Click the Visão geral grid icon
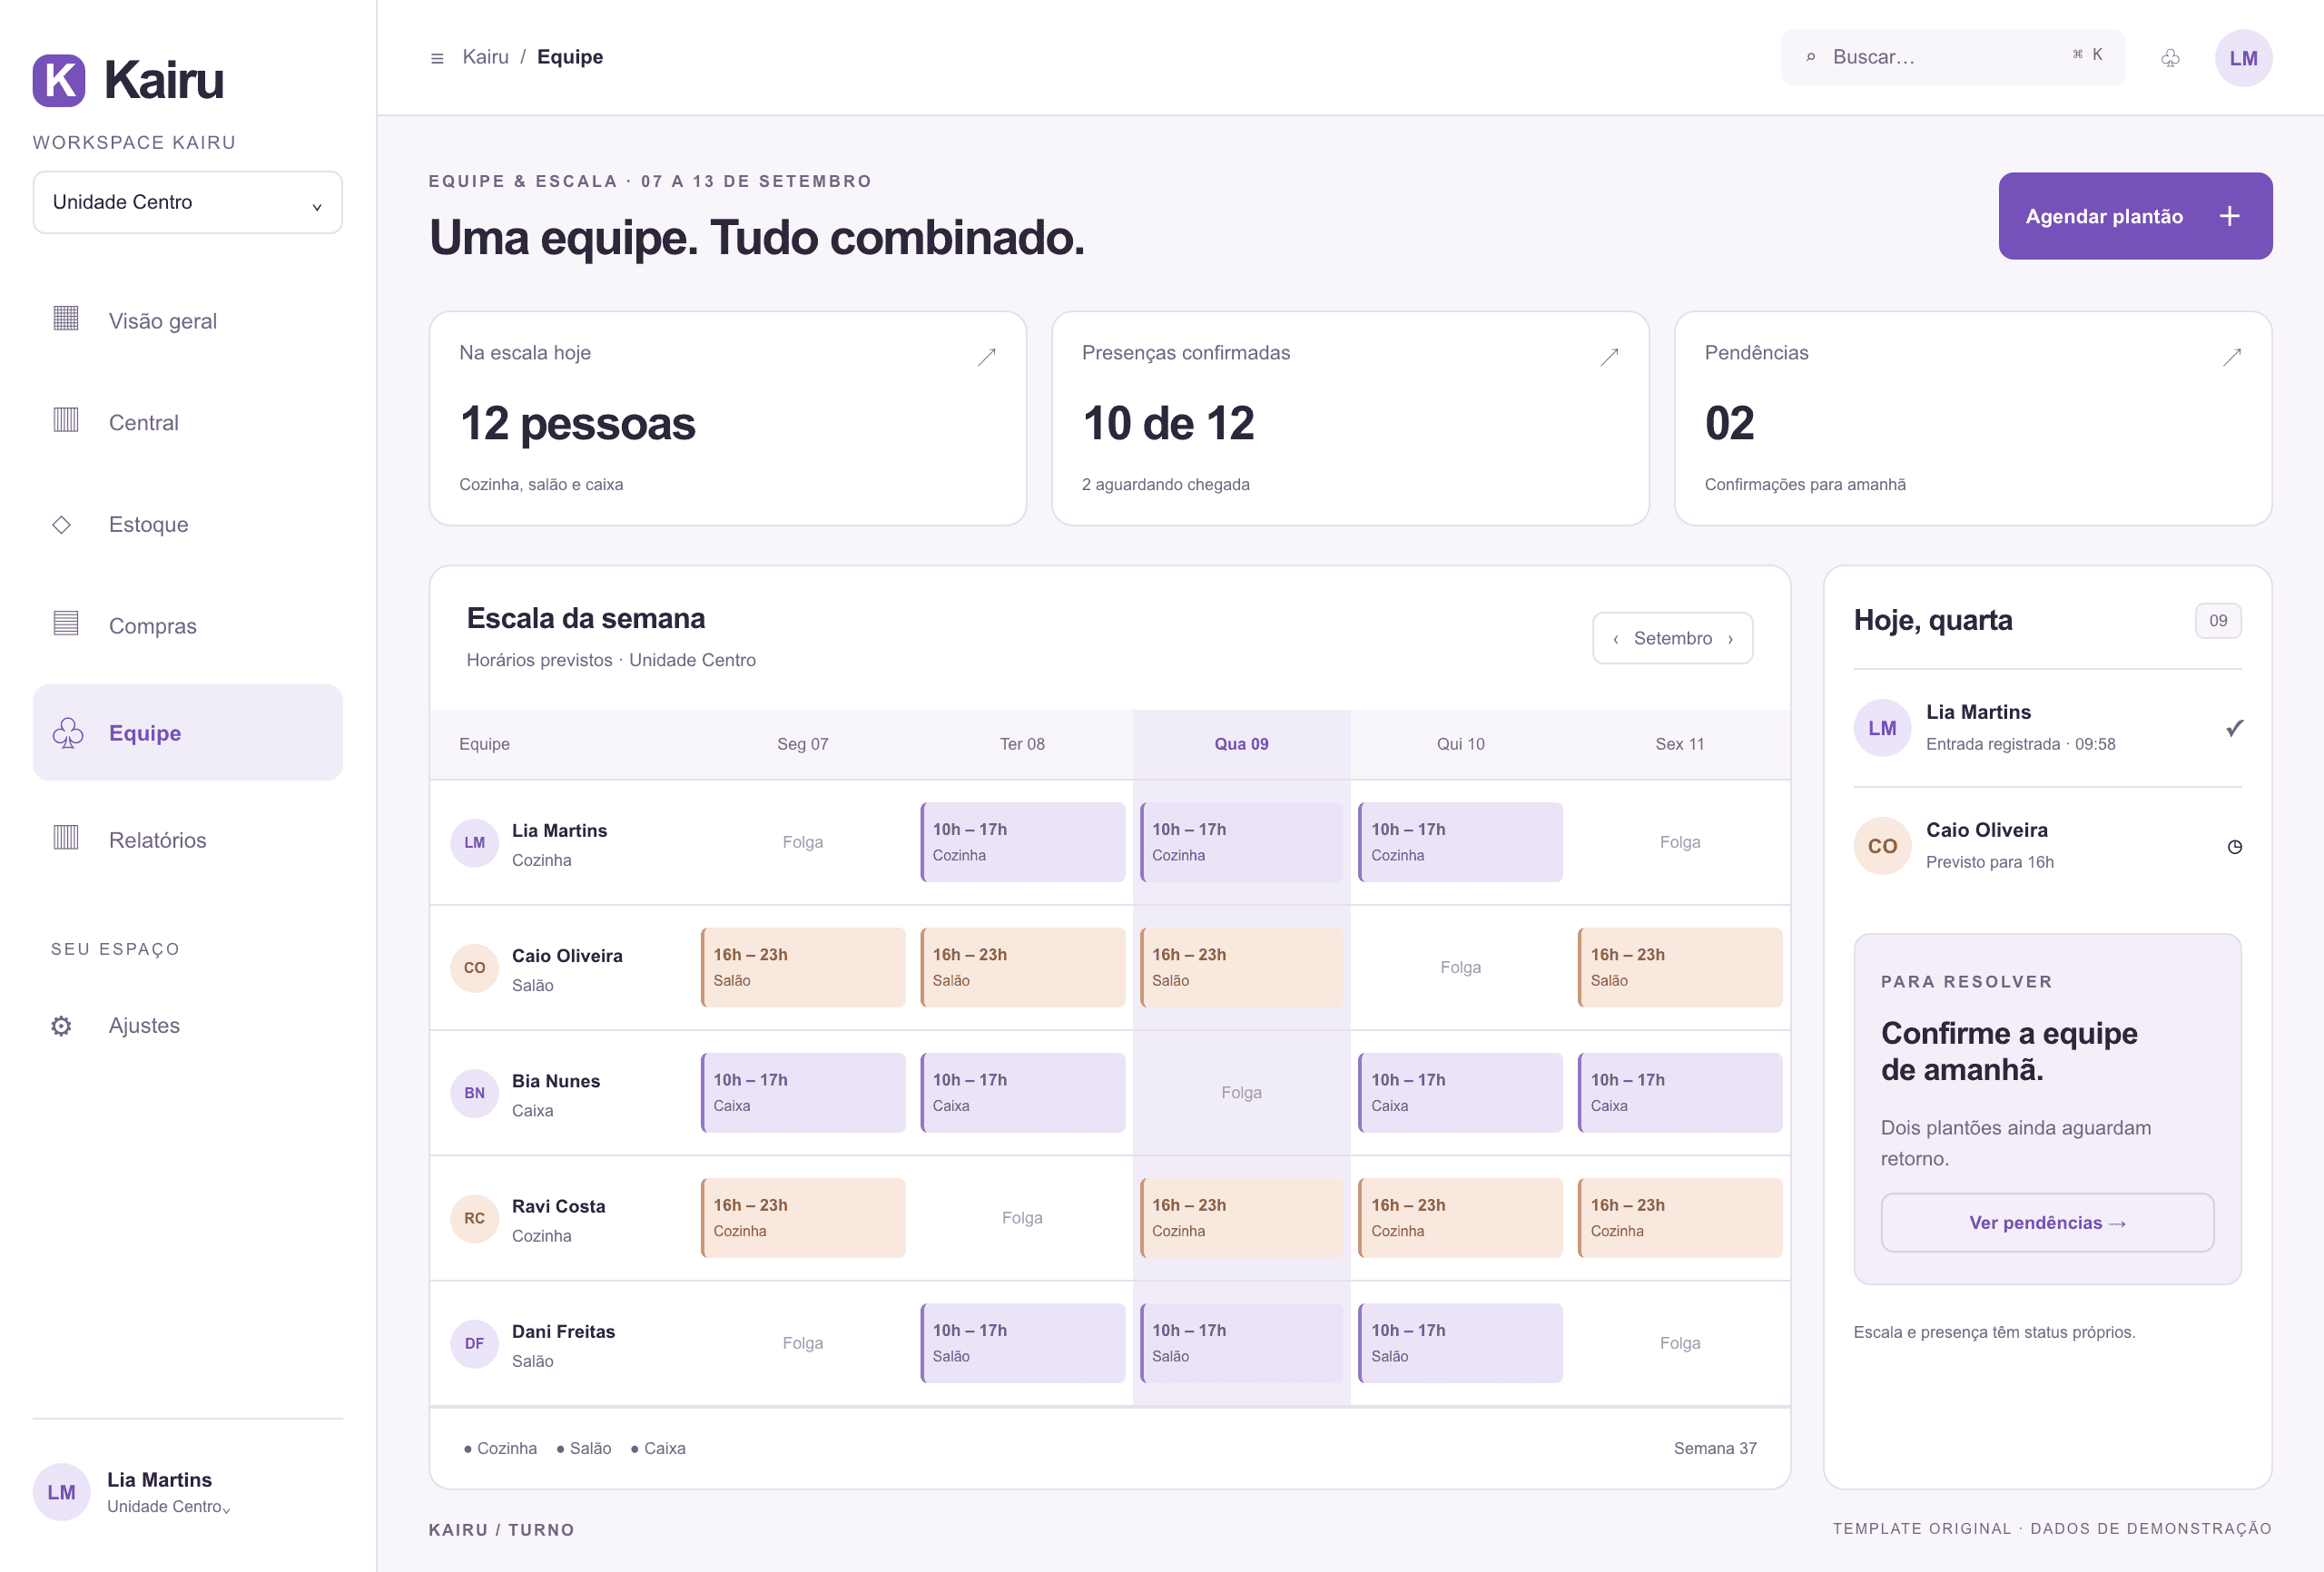The image size is (2324, 1572). [66, 319]
